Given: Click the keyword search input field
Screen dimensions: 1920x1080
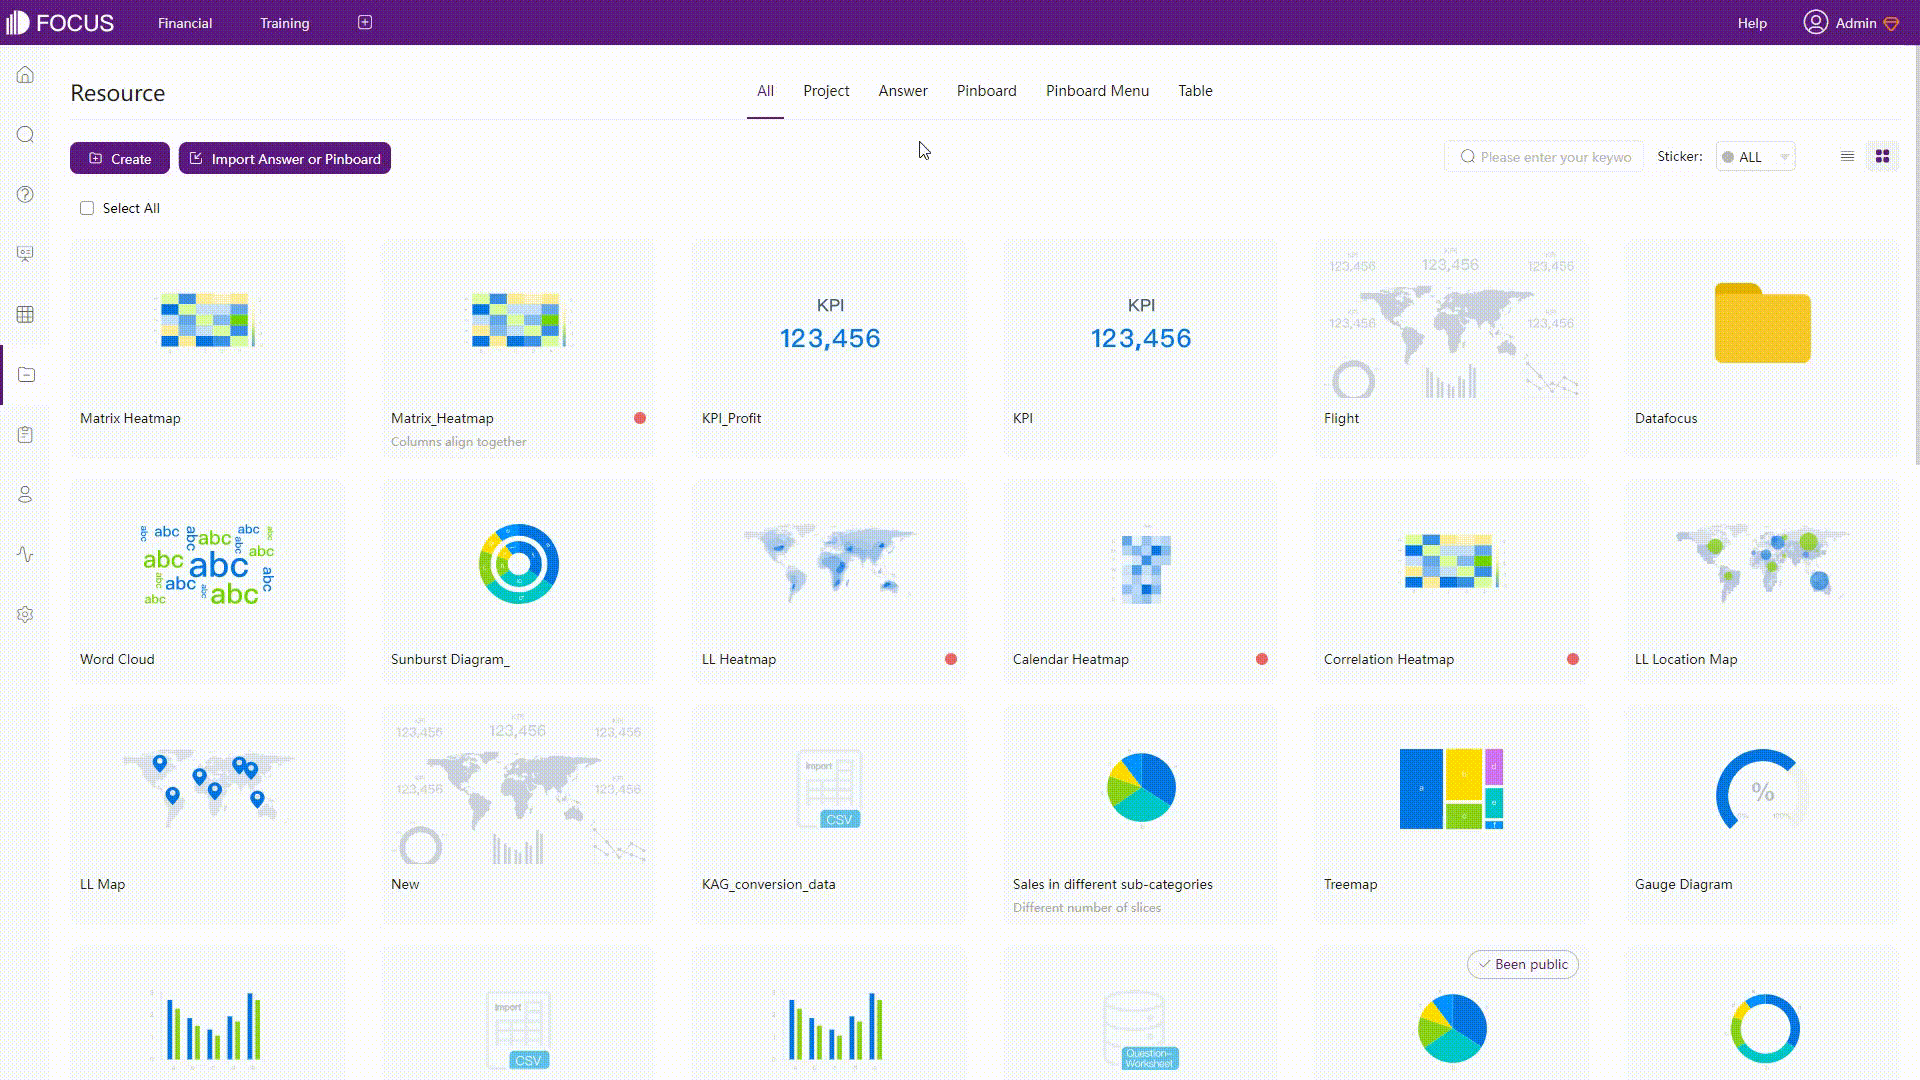Looking at the screenshot, I should (1544, 157).
